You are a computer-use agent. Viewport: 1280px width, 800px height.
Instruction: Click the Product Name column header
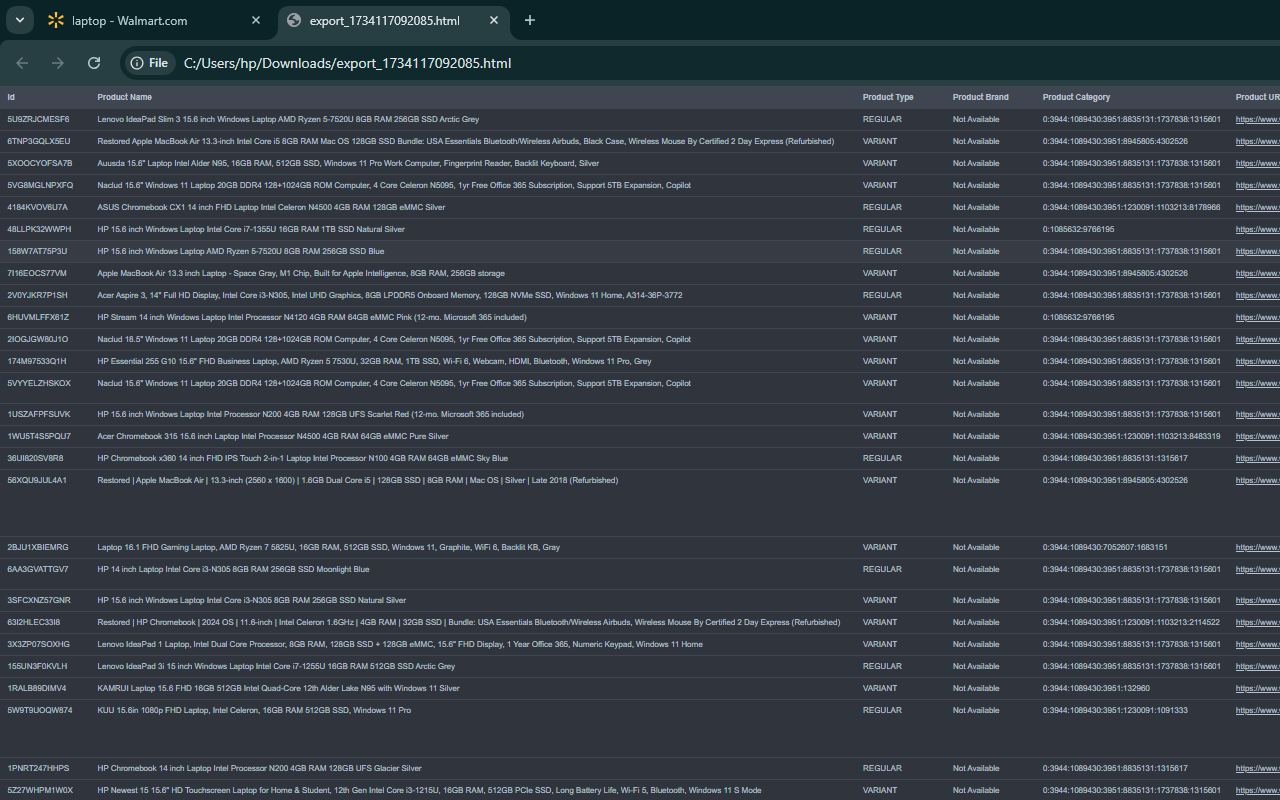[x=125, y=97]
